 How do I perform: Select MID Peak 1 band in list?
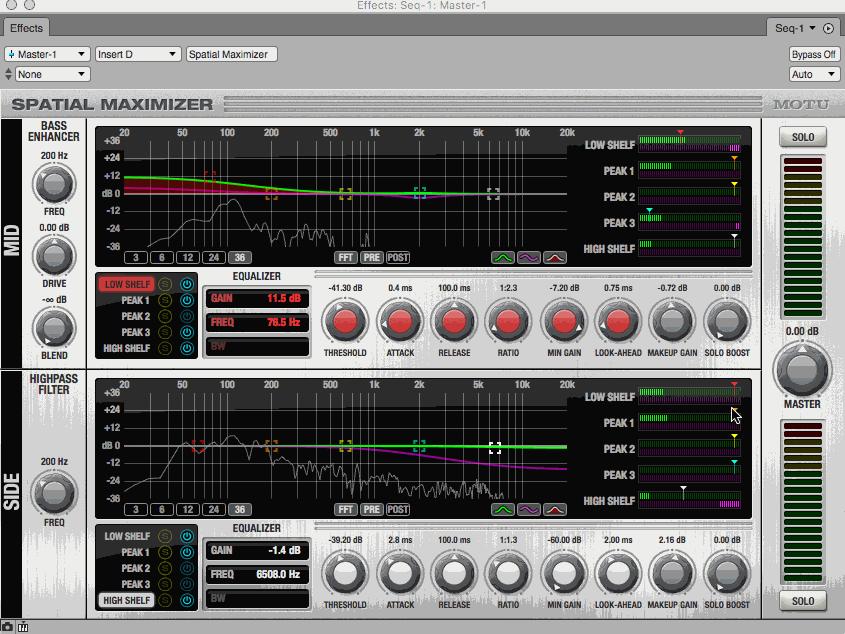(135, 300)
